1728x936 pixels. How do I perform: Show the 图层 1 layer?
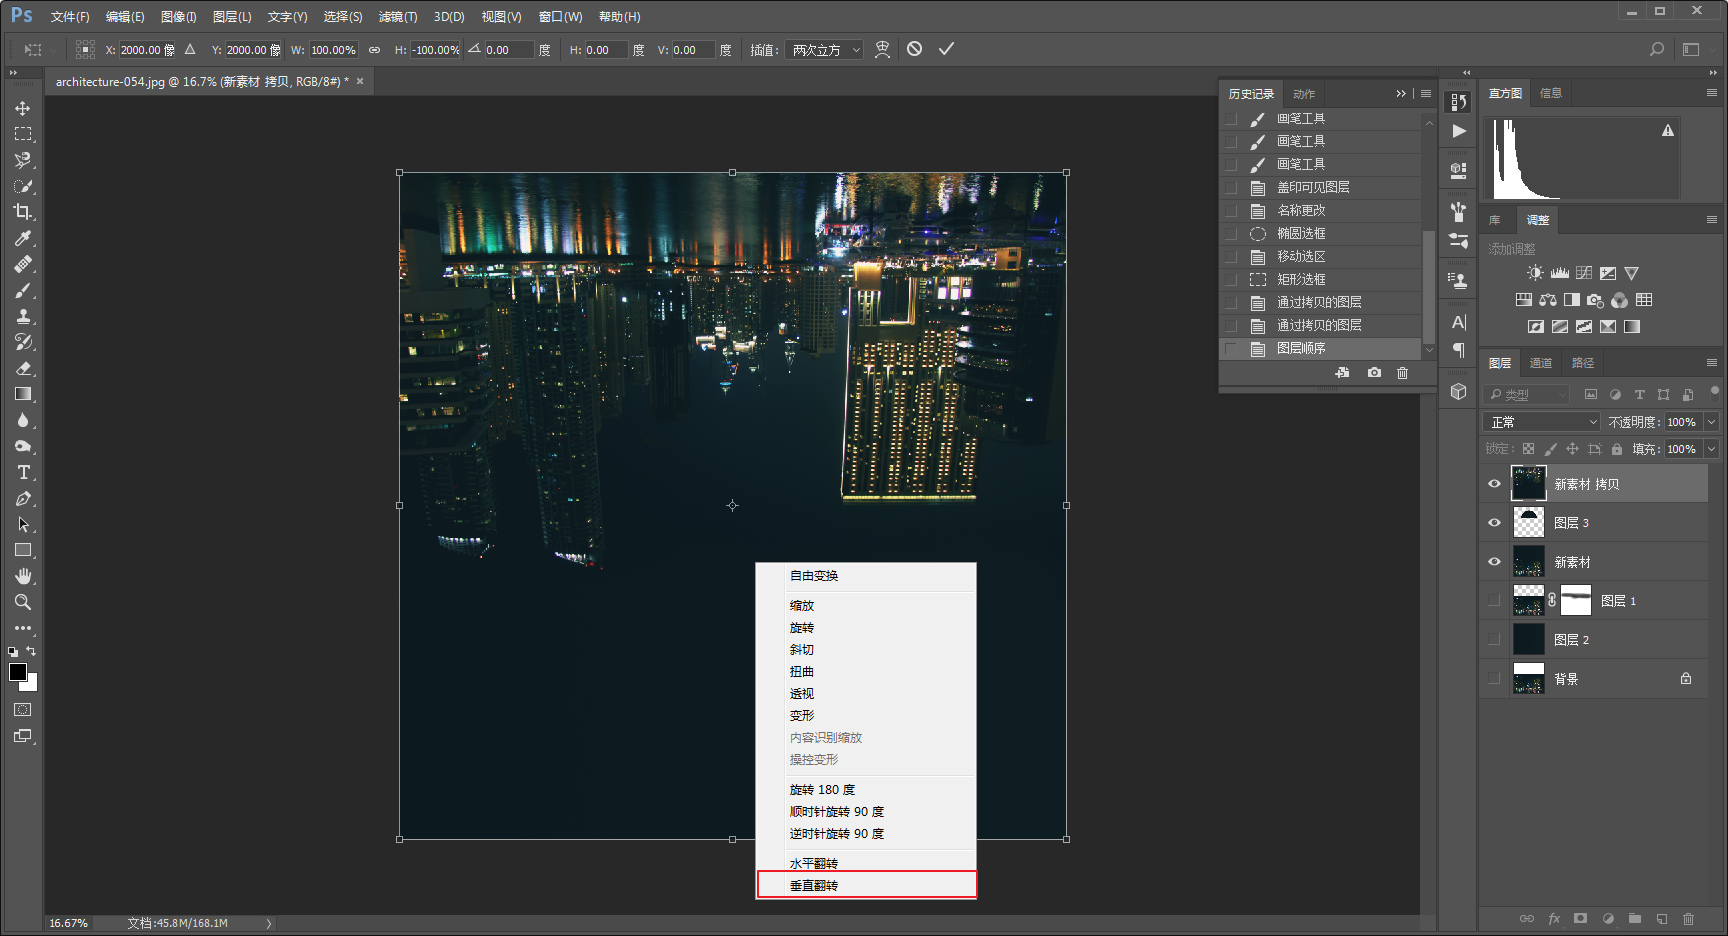click(x=1494, y=601)
